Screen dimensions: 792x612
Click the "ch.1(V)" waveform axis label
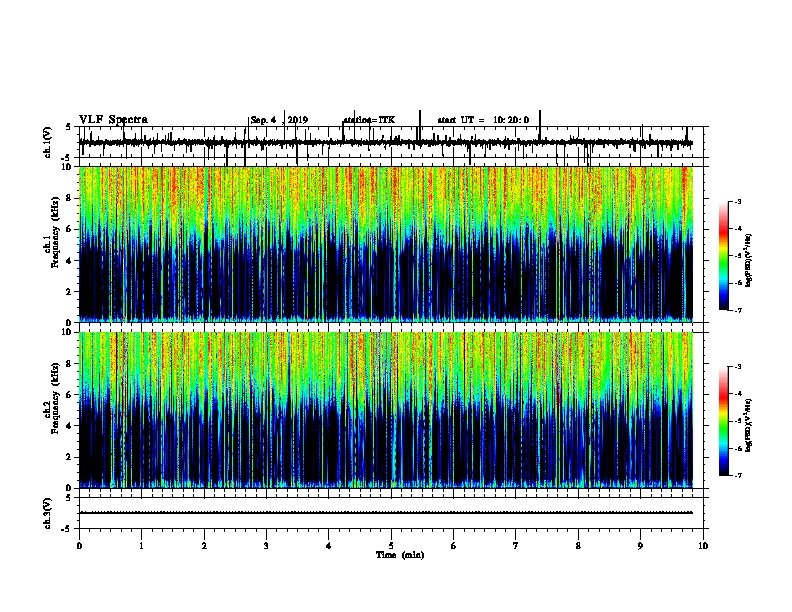click(48, 142)
